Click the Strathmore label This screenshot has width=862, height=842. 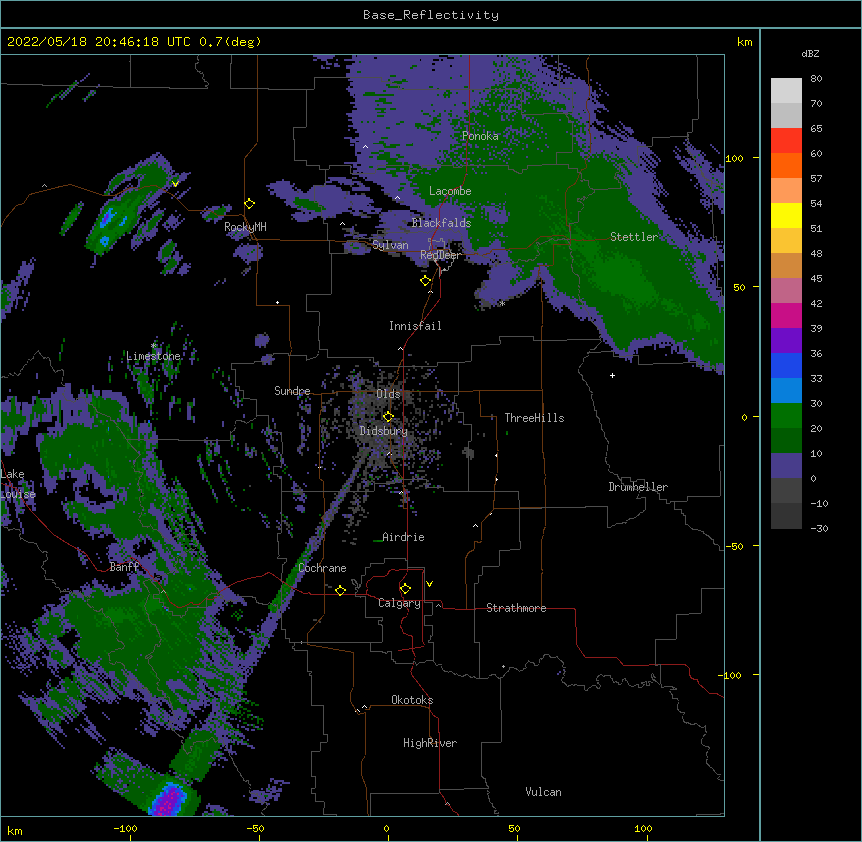[516, 608]
